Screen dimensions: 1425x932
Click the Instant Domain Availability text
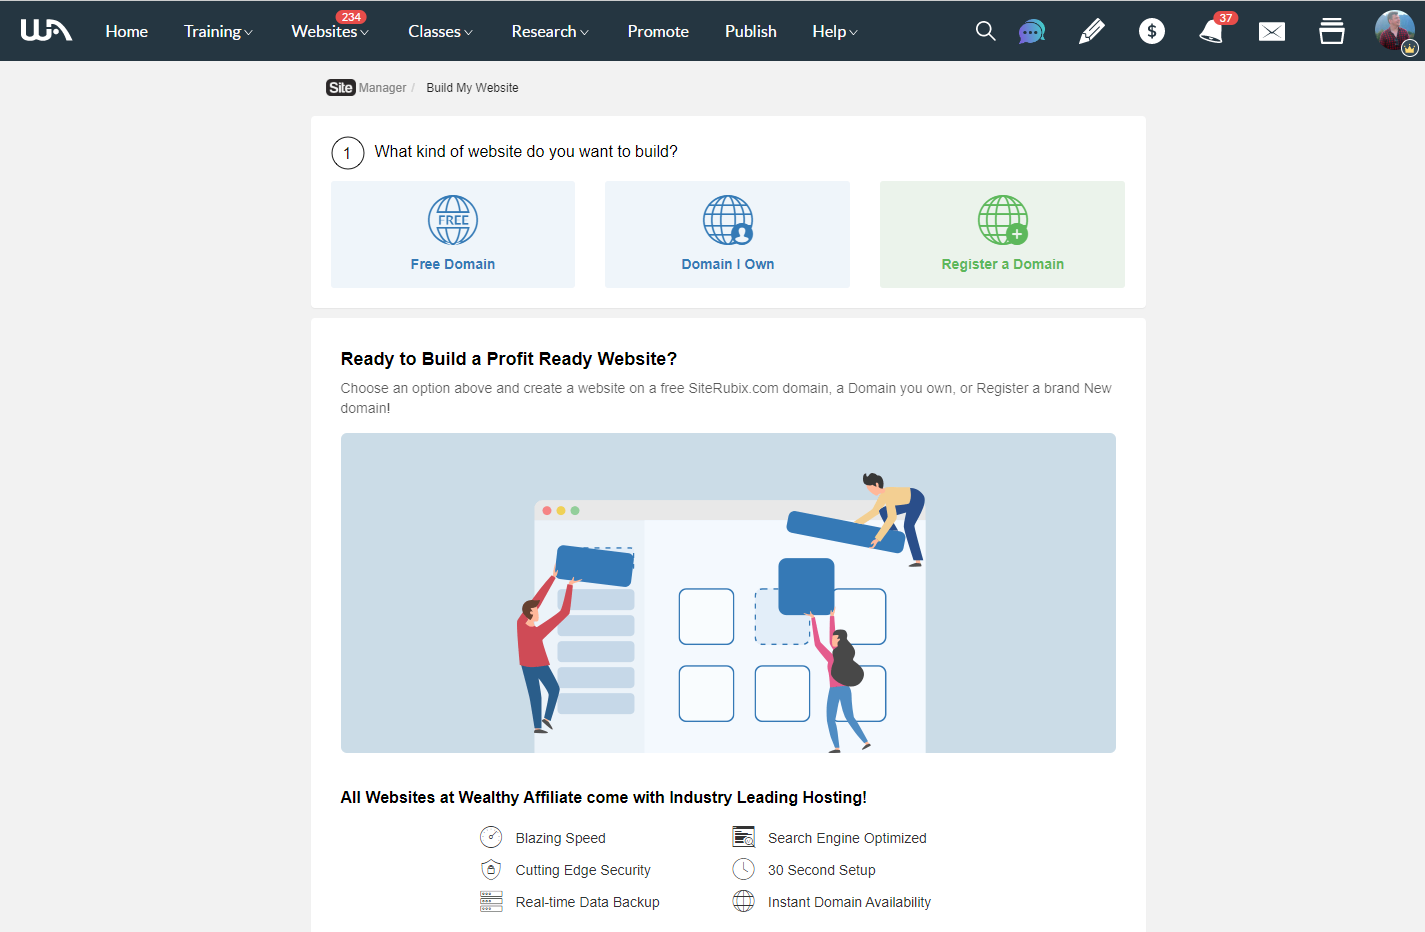[849, 902]
